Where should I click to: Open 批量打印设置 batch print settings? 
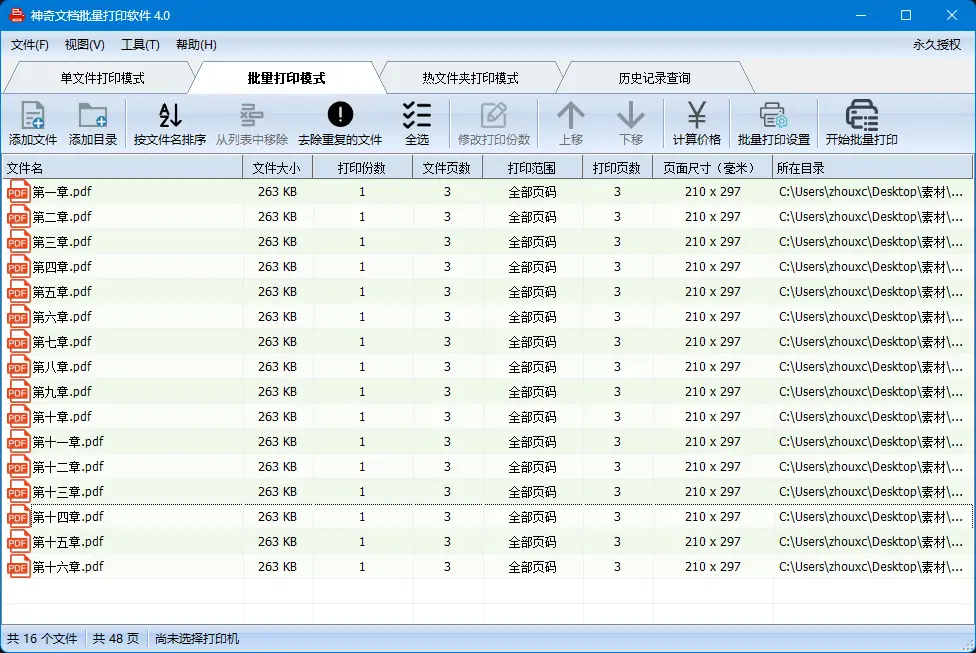coord(773,116)
